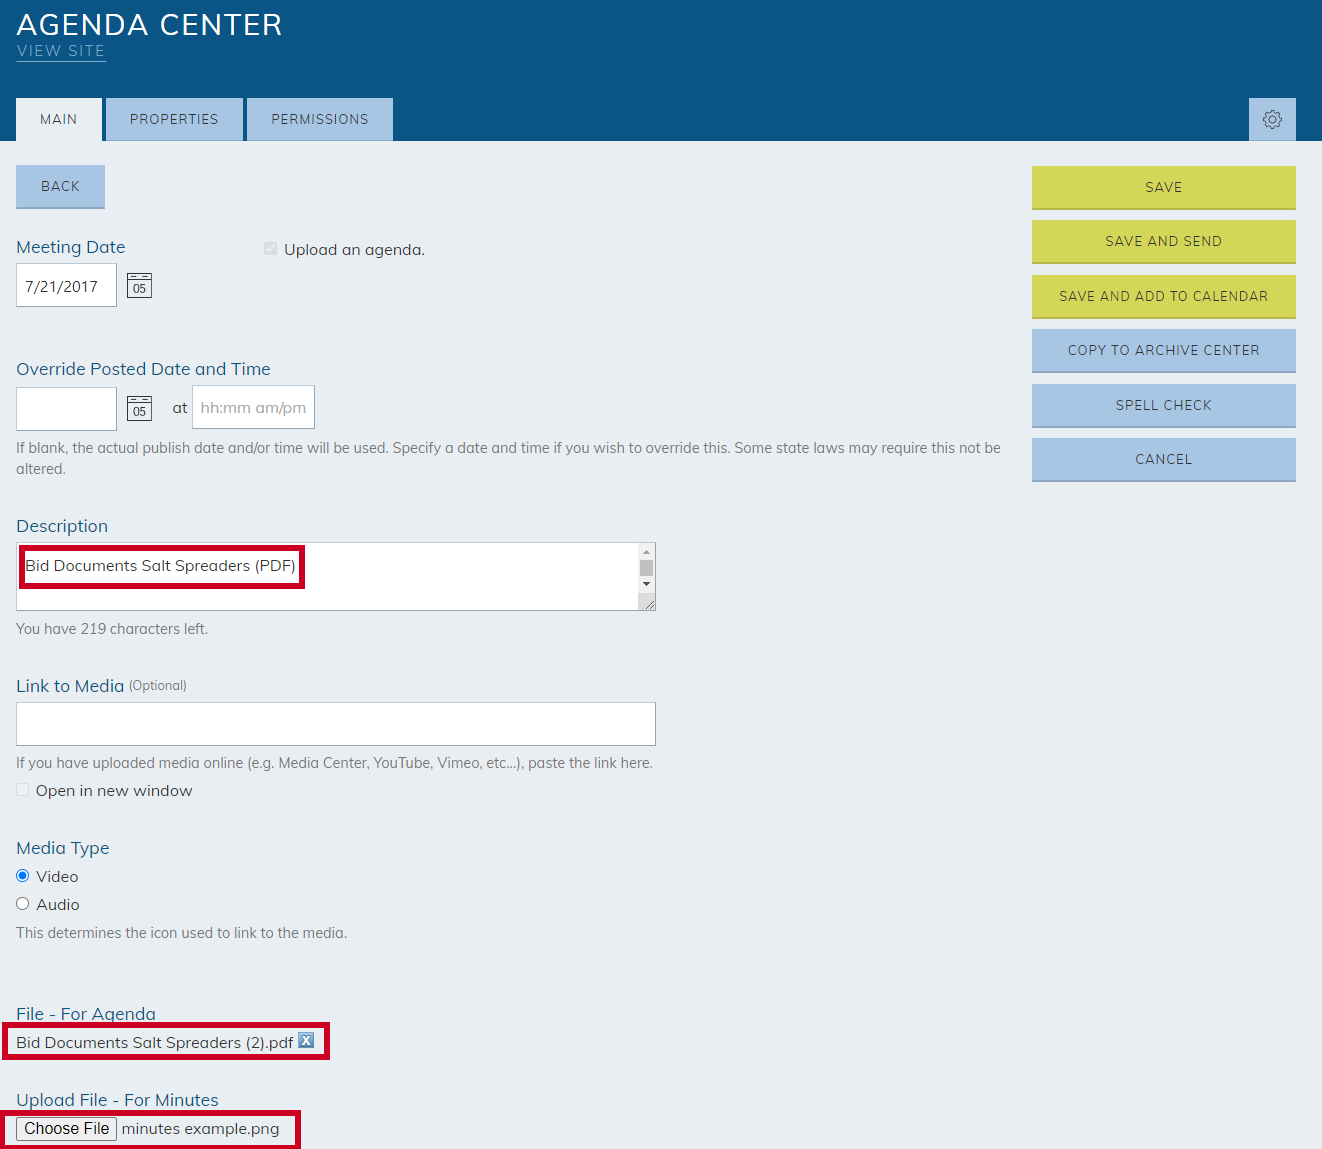Switch to the Properties tab
Image resolution: width=1322 pixels, height=1149 pixels.
tap(174, 119)
